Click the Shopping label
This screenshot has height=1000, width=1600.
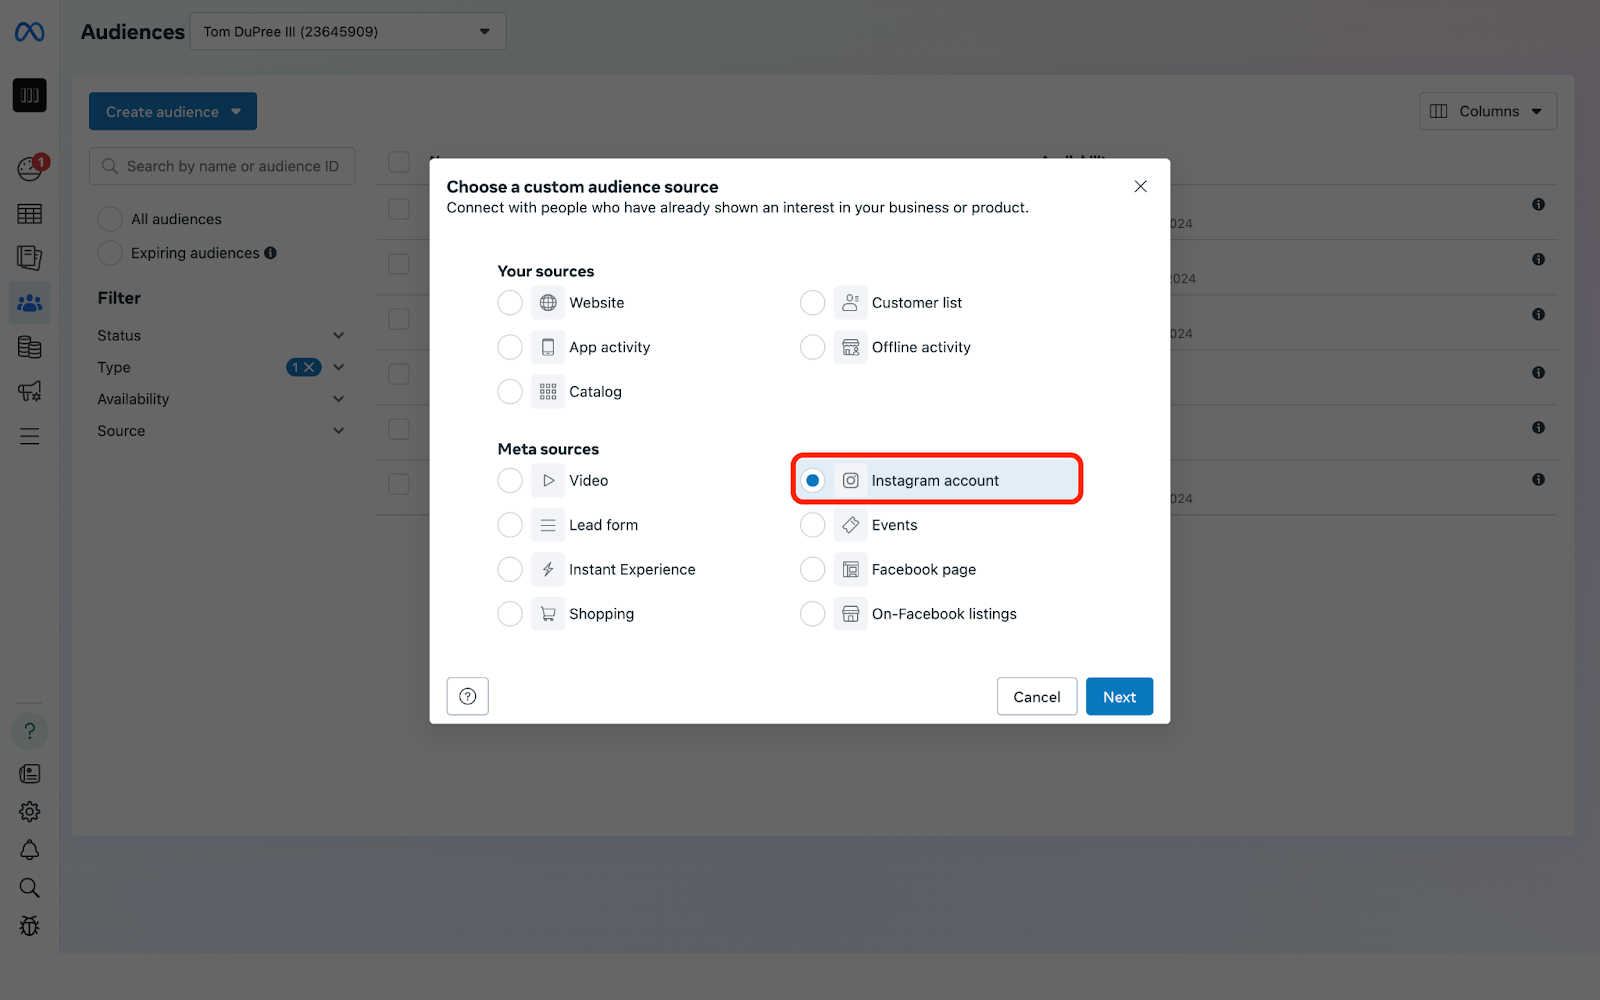601,614
